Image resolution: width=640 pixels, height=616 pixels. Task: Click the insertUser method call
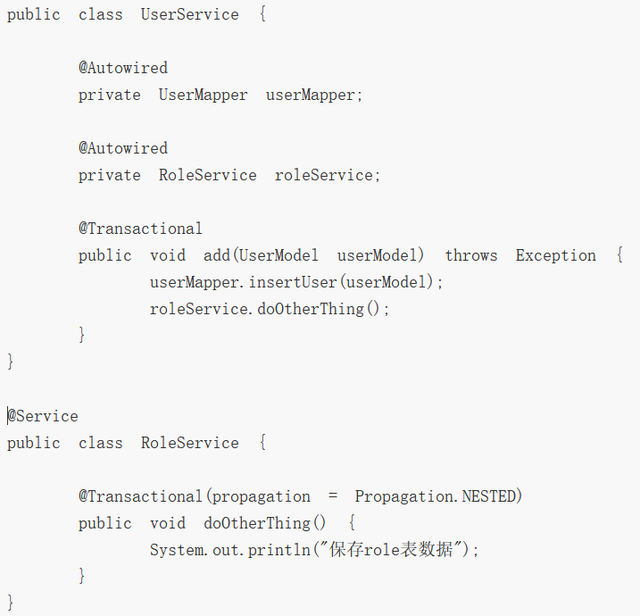coord(293,282)
